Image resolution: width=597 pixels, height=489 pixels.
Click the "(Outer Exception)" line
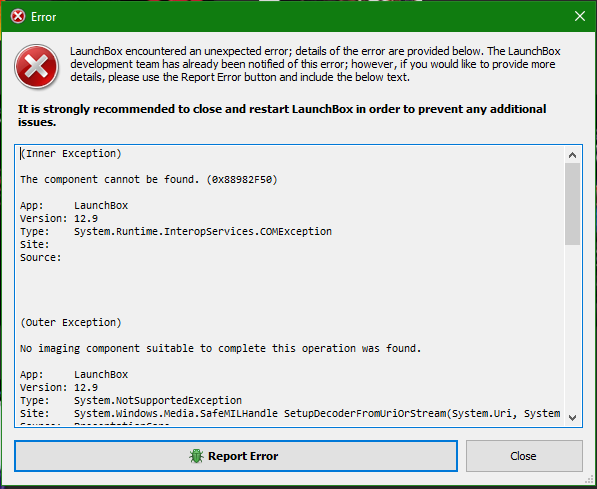[71, 323]
